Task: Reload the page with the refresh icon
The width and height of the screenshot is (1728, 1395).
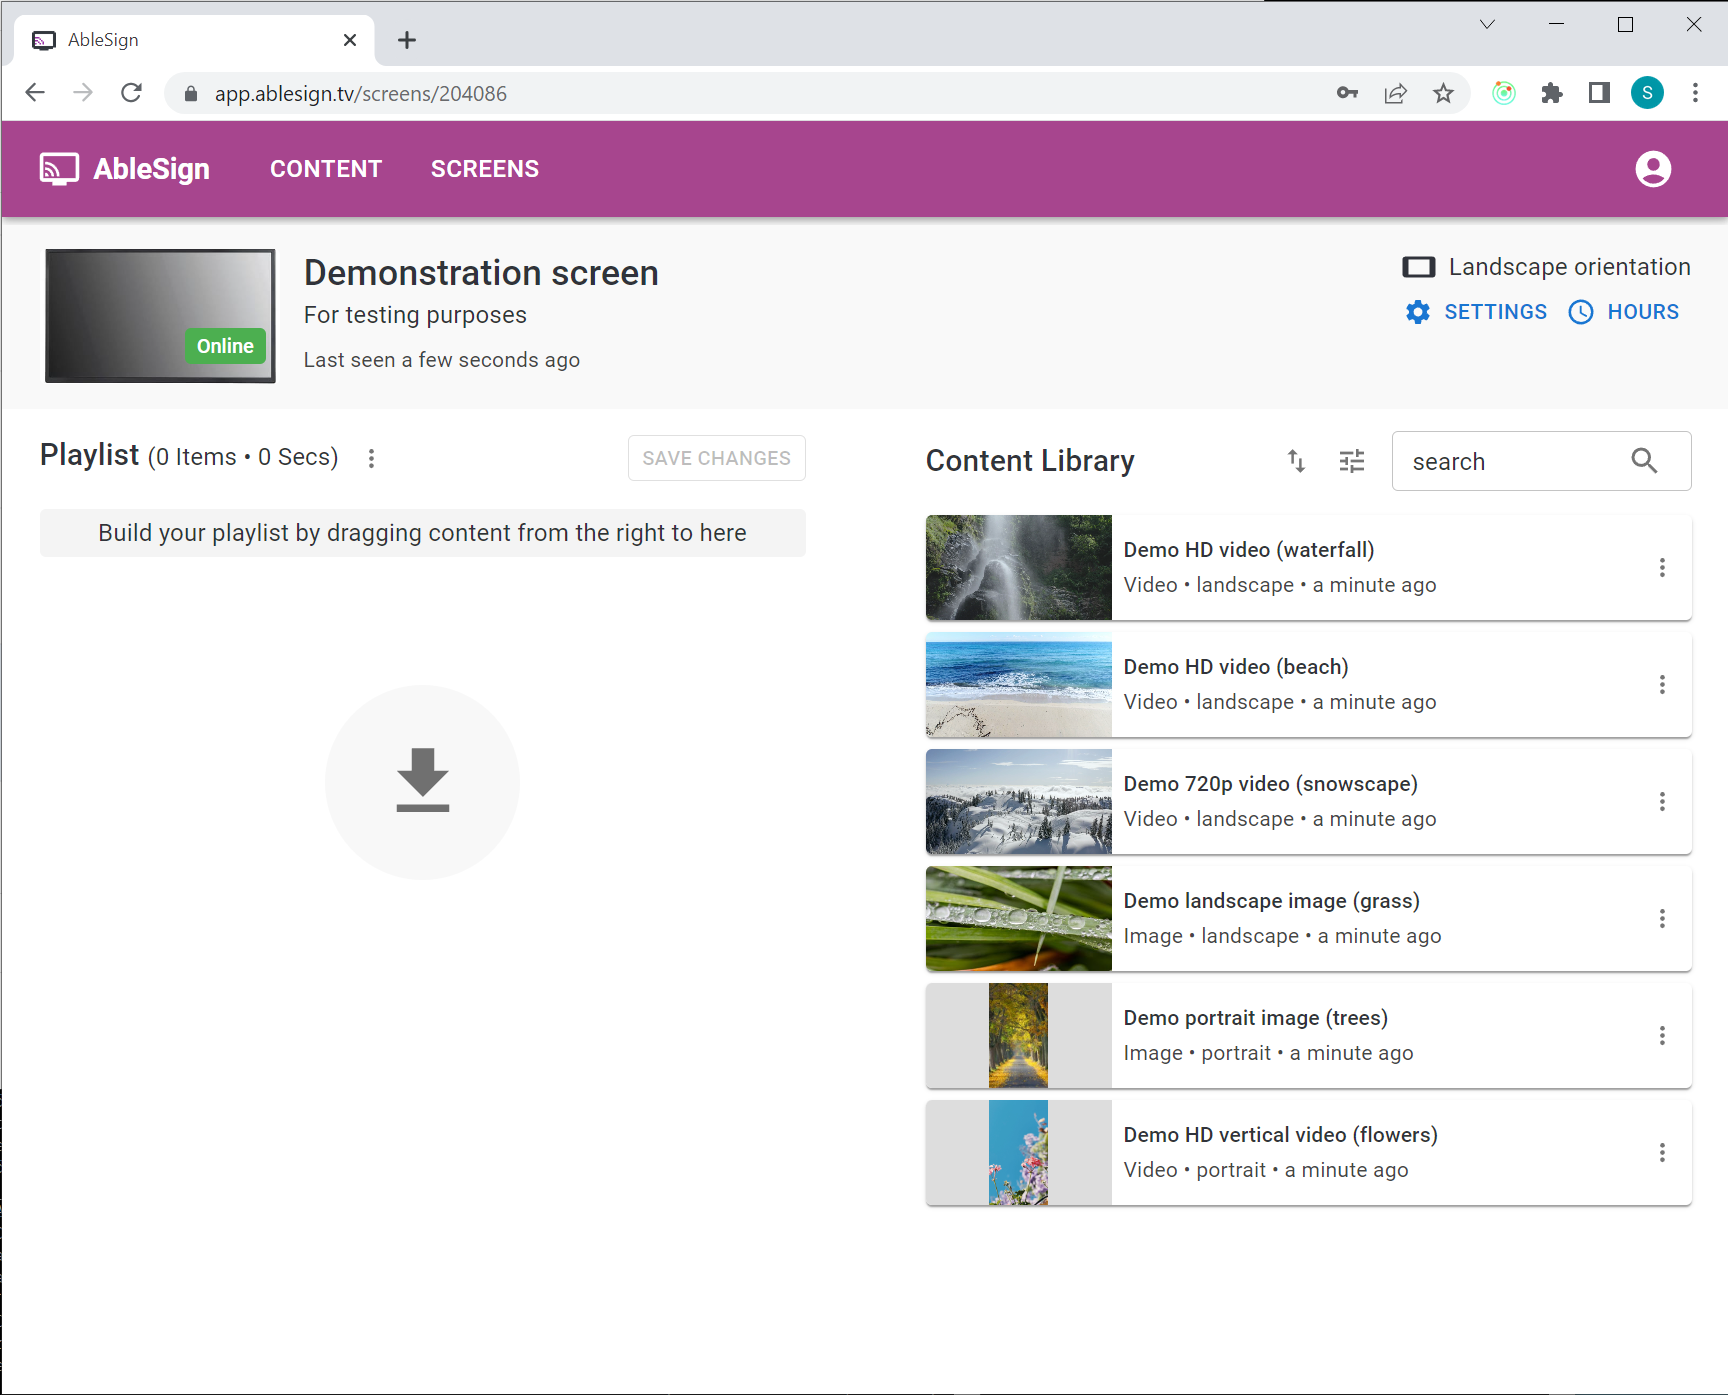Action: (131, 93)
